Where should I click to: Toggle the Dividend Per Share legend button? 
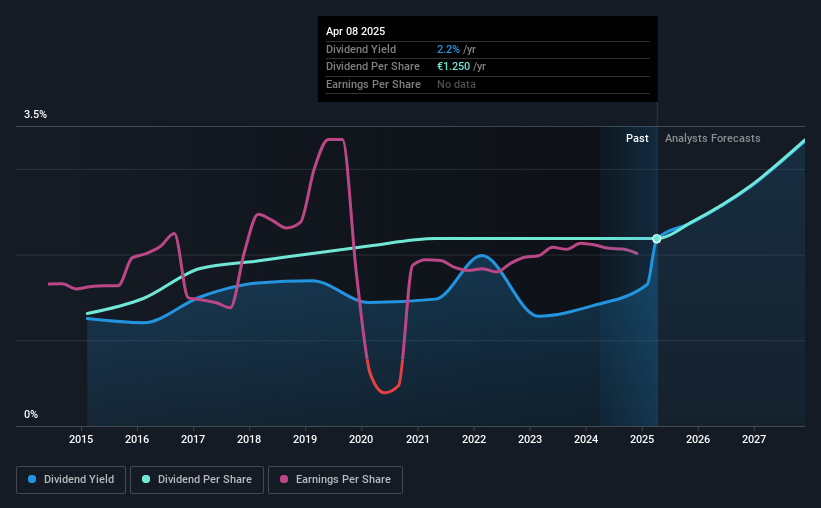tap(197, 480)
